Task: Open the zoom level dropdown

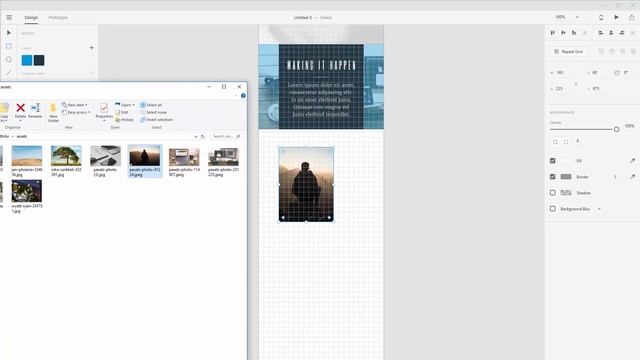Action: click(x=577, y=17)
